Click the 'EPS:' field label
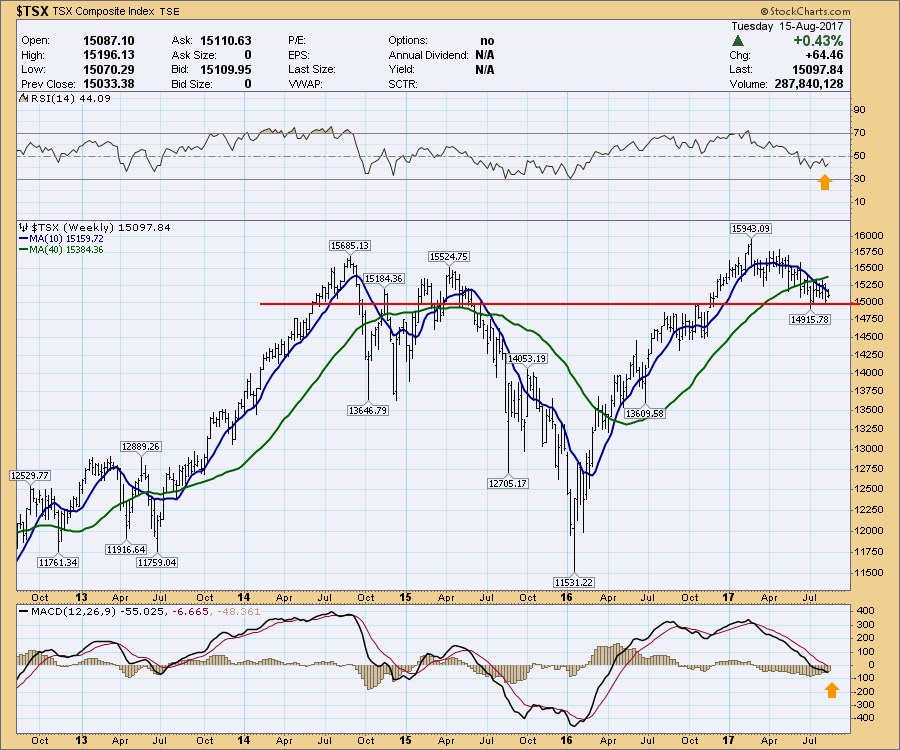Viewport: 900px width, 750px height. [299, 55]
